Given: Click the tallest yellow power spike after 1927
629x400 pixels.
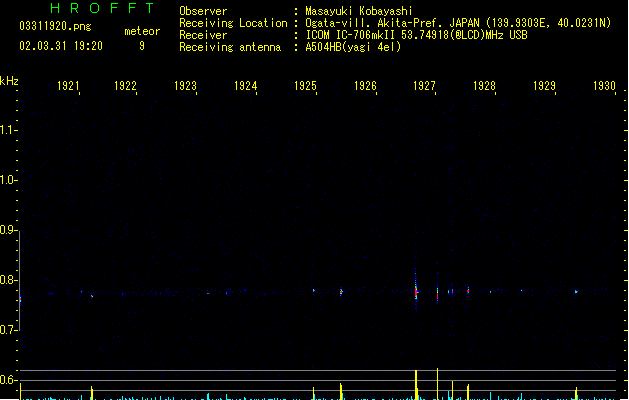Looking at the screenshot, I should click(x=437, y=384).
